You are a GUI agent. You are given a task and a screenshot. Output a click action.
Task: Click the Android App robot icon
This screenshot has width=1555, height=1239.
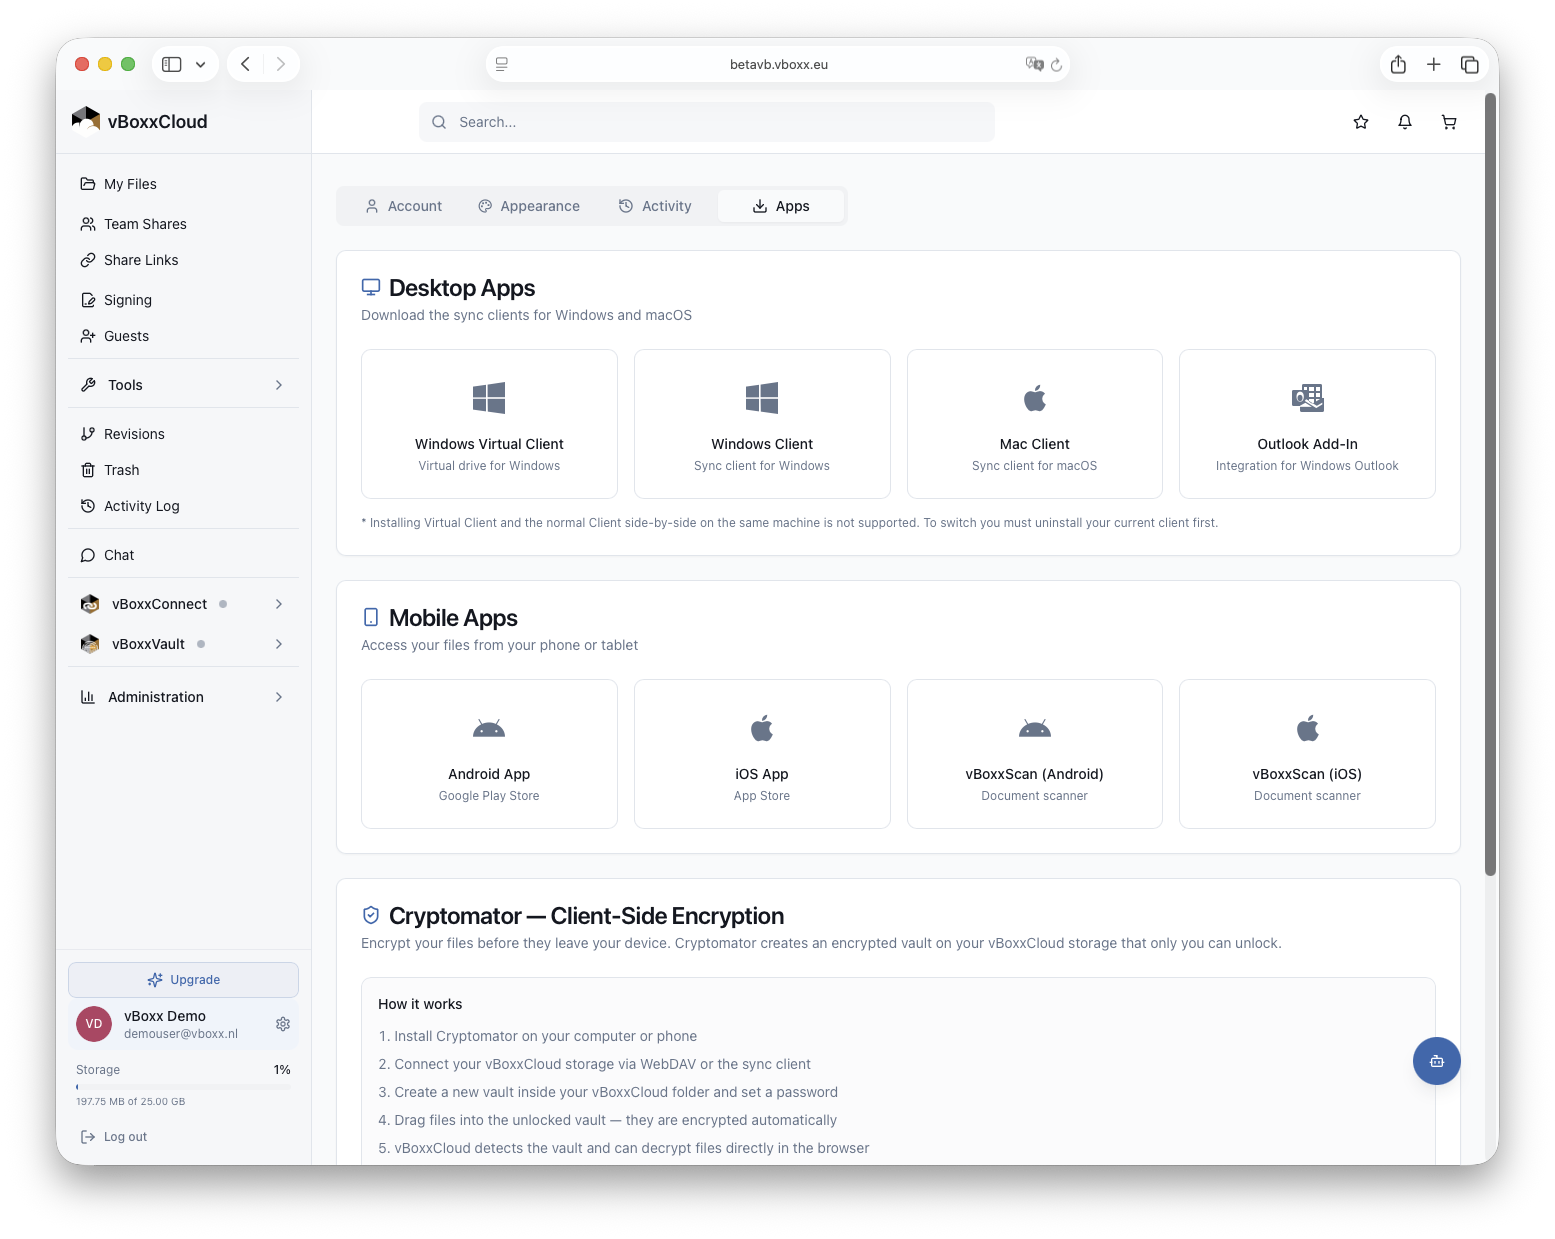pos(489,728)
